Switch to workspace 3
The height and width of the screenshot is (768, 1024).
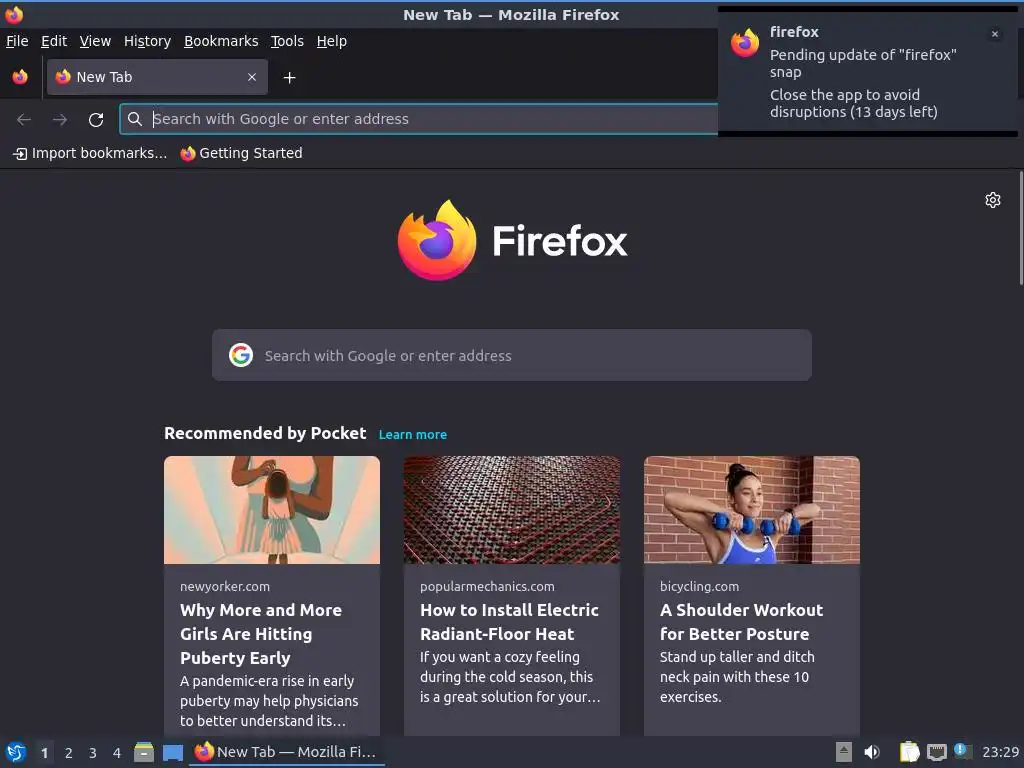[x=93, y=753]
